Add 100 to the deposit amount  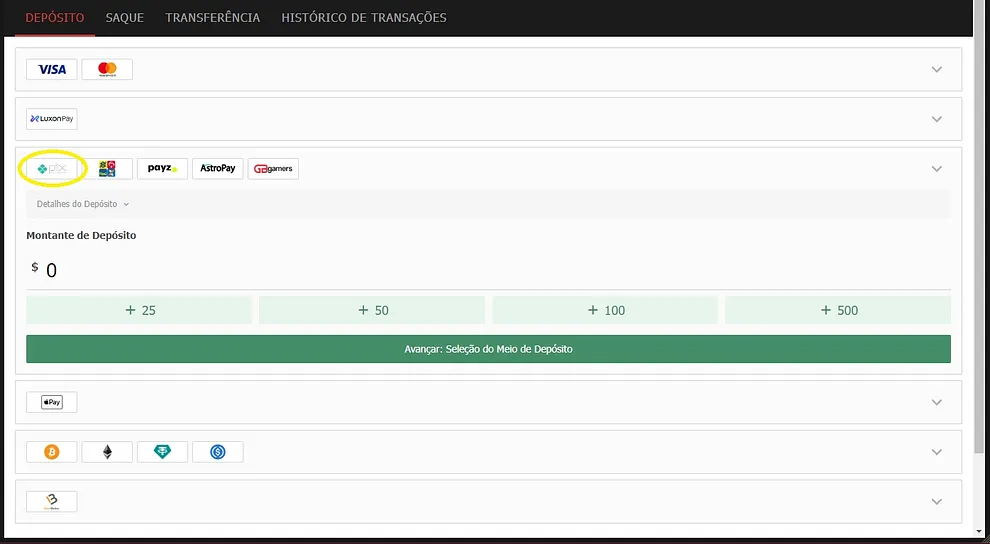[x=605, y=310]
